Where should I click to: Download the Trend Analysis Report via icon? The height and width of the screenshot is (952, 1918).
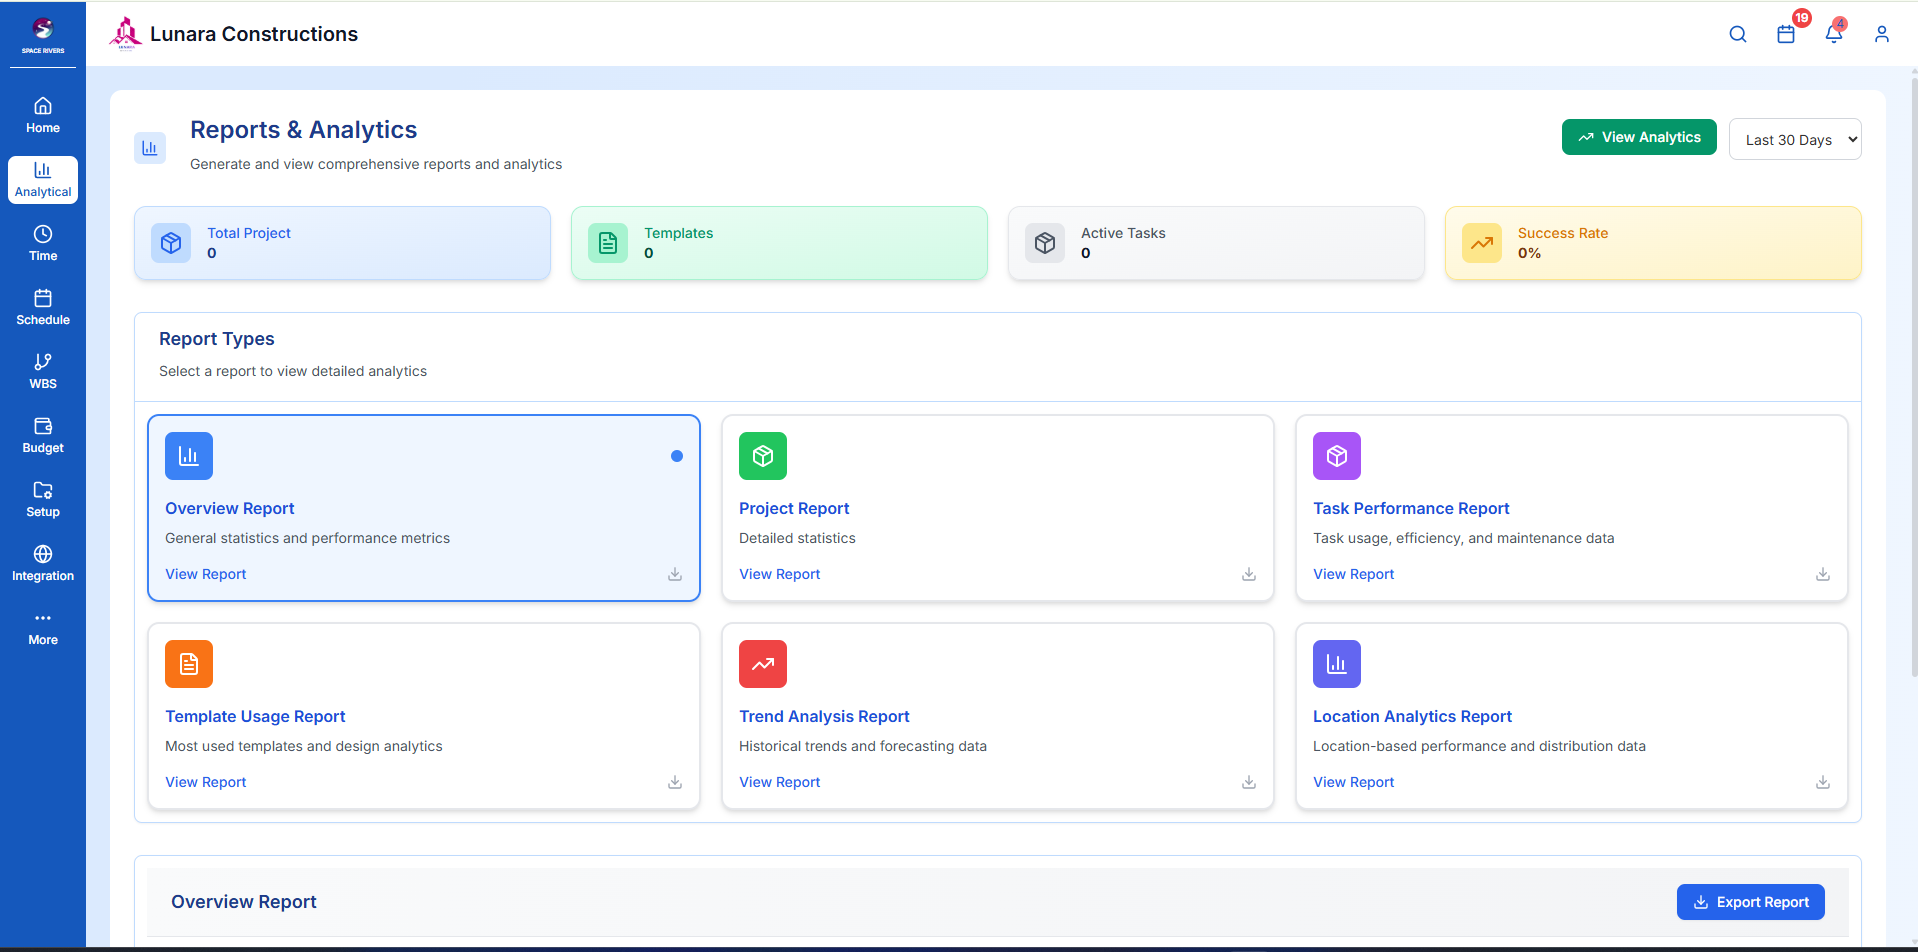(x=1249, y=782)
